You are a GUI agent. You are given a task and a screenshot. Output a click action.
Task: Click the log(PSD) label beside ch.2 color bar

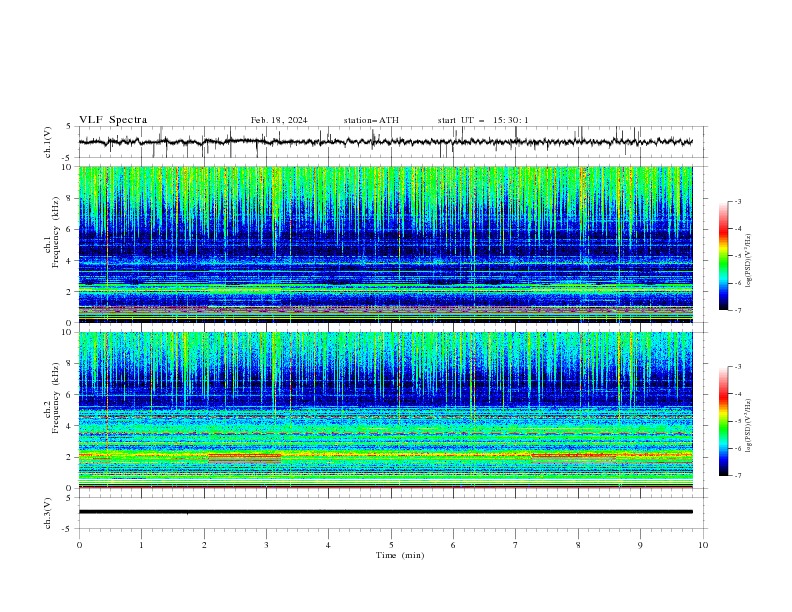click(749, 426)
